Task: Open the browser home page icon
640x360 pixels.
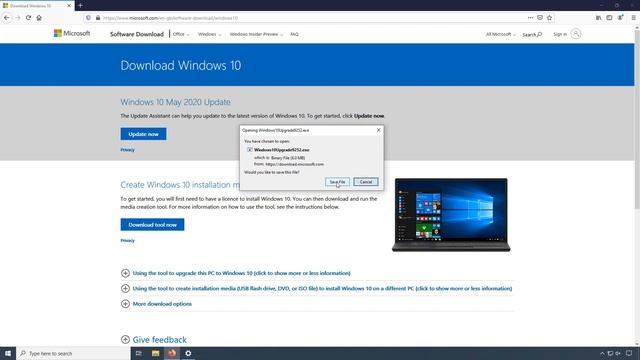Action: [x=39, y=18]
